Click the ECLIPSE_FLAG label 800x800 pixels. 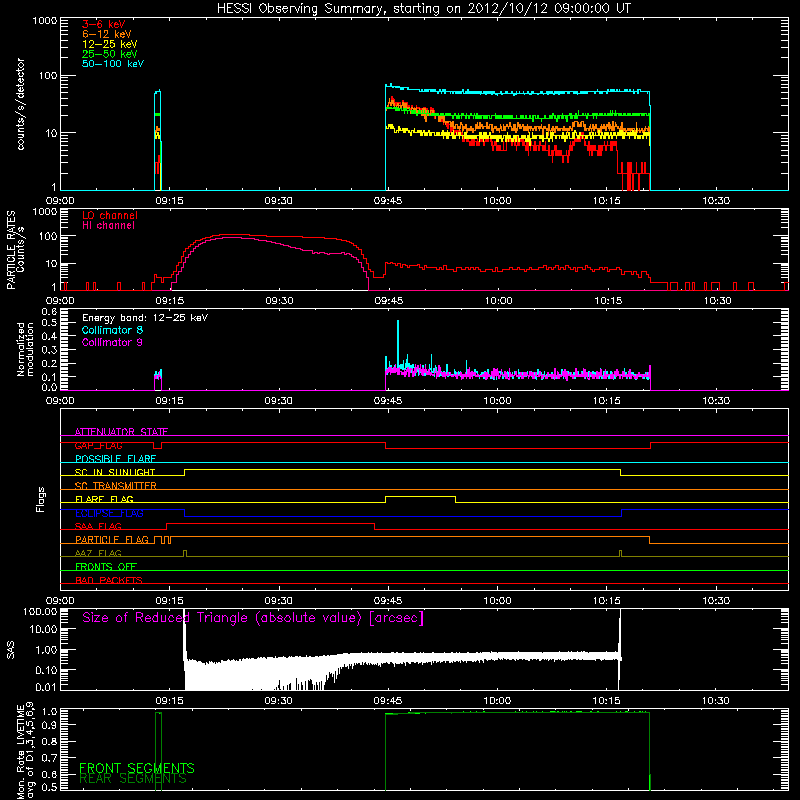tap(109, 513)
